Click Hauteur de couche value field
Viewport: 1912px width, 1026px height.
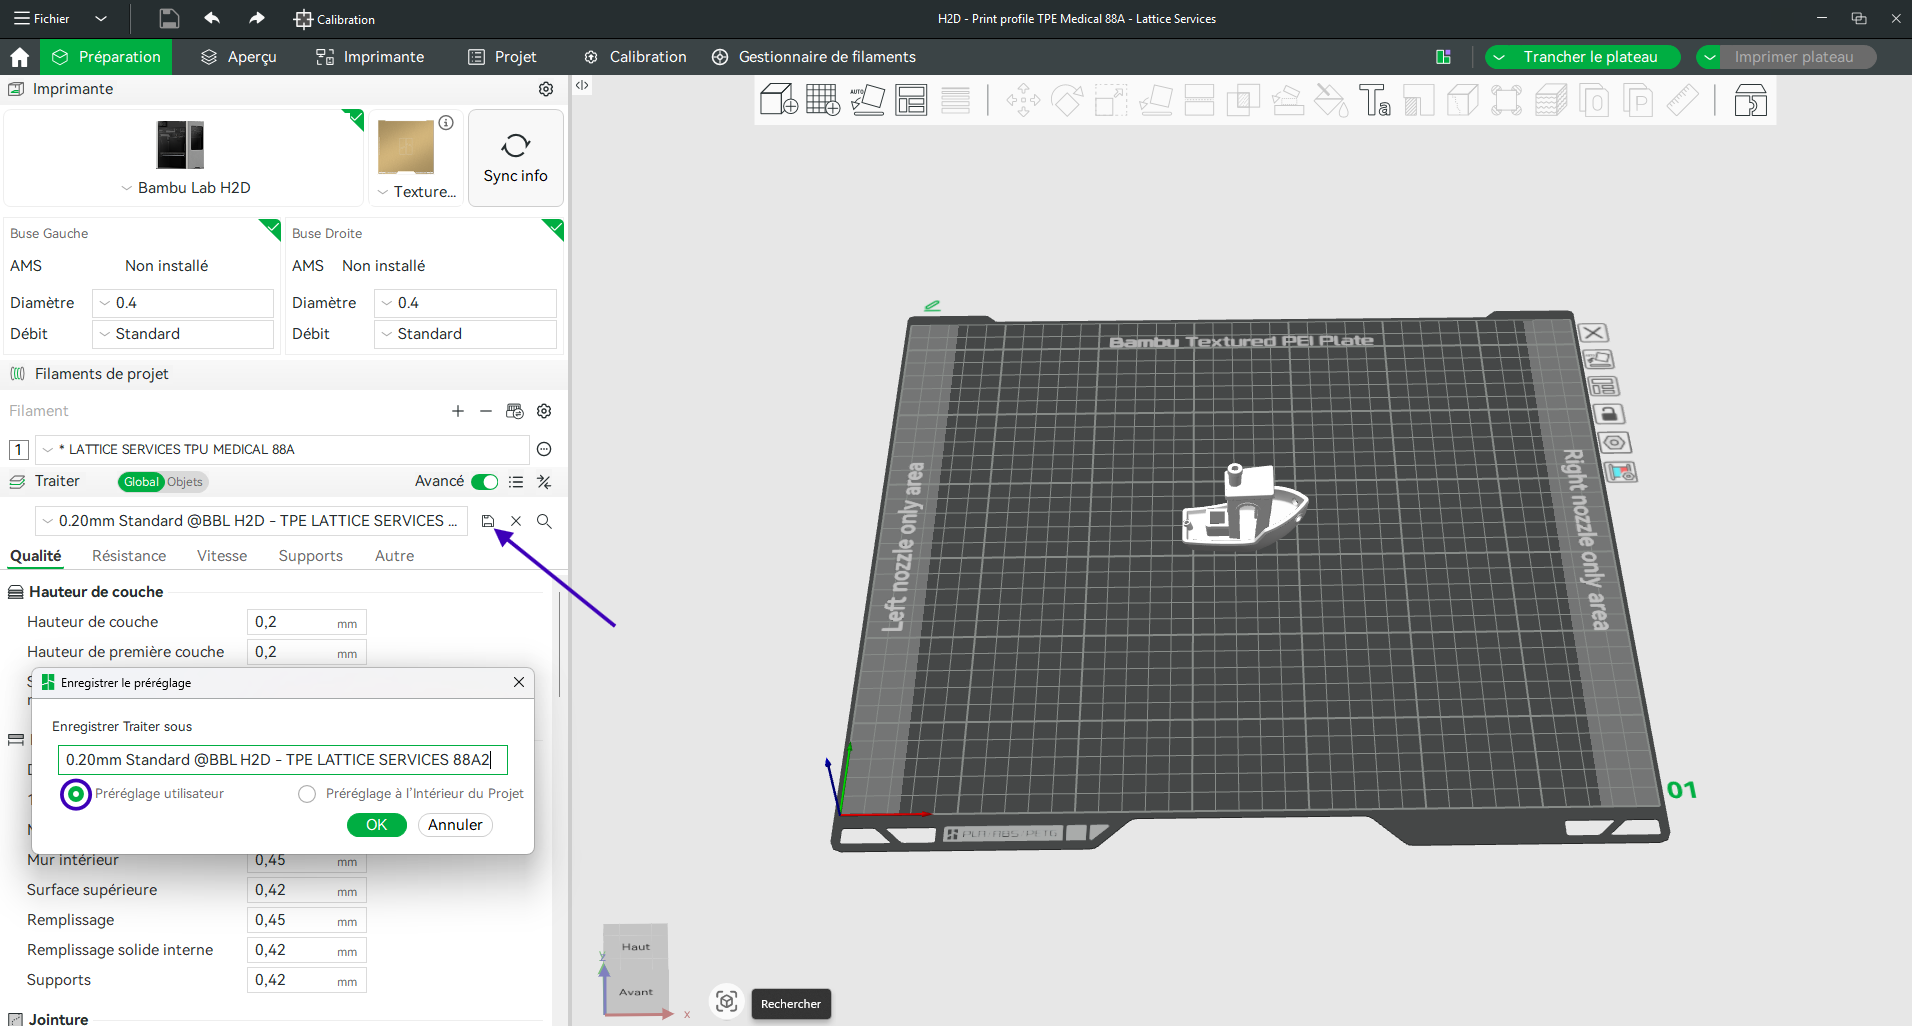click(307, 622)
